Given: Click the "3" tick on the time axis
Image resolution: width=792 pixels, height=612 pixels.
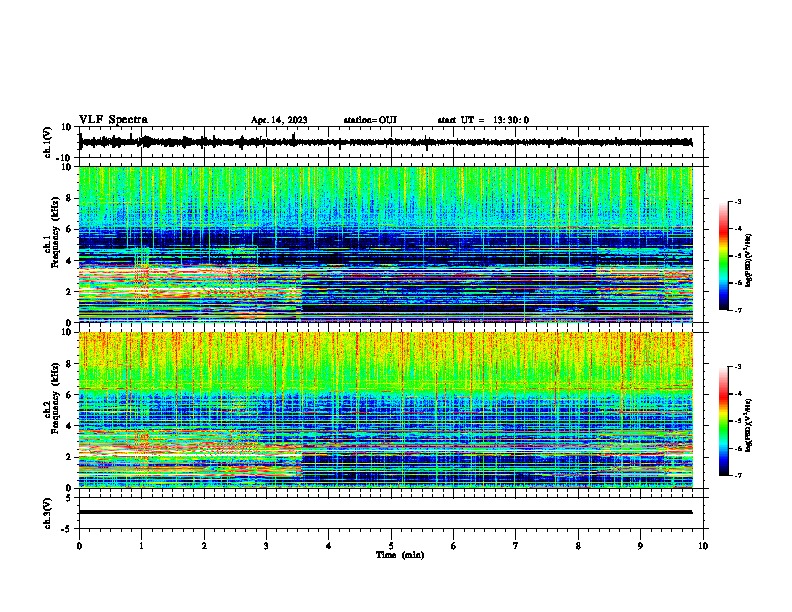Looking at the screenshot, I should (x=266, y=546).
